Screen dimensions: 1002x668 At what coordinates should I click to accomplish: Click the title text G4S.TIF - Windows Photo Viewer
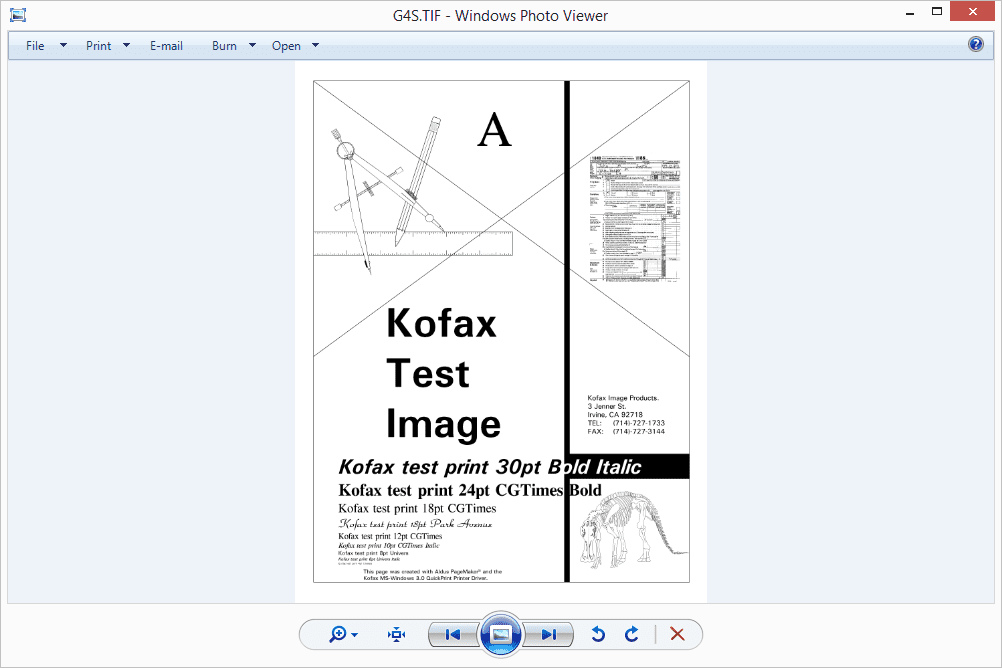pos(500,16)
